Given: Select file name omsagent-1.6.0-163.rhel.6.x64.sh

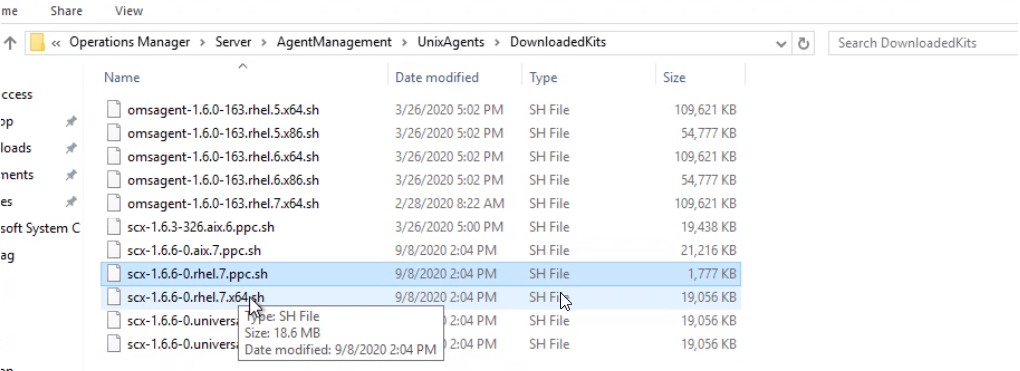Looking at the screenshot, I should pyautogui.click(x=223, y=157).
